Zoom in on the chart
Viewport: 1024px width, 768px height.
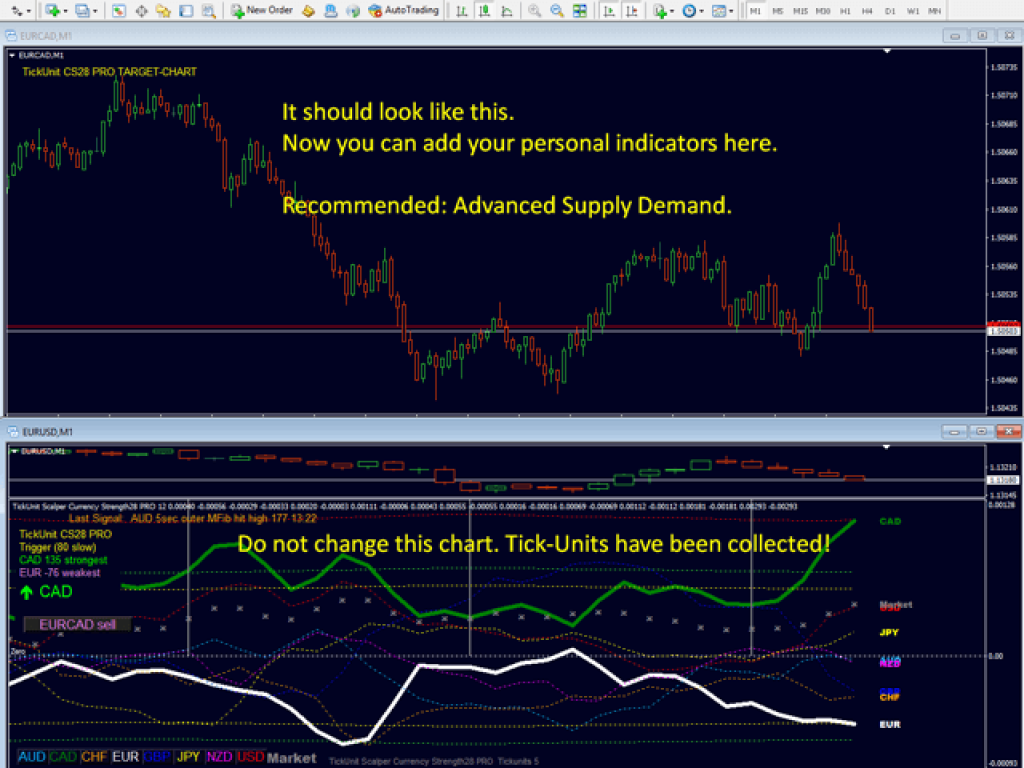coord(533,11)
